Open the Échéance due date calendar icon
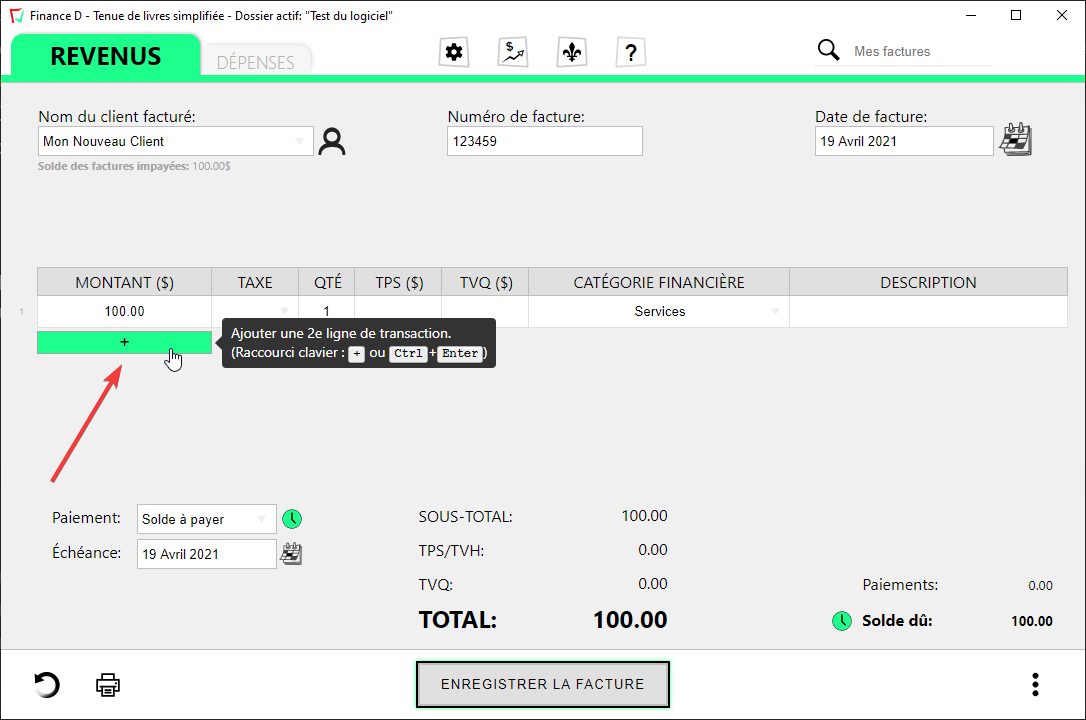The height and width of the screenshot is (720, 1086). (x=291, y=554)
